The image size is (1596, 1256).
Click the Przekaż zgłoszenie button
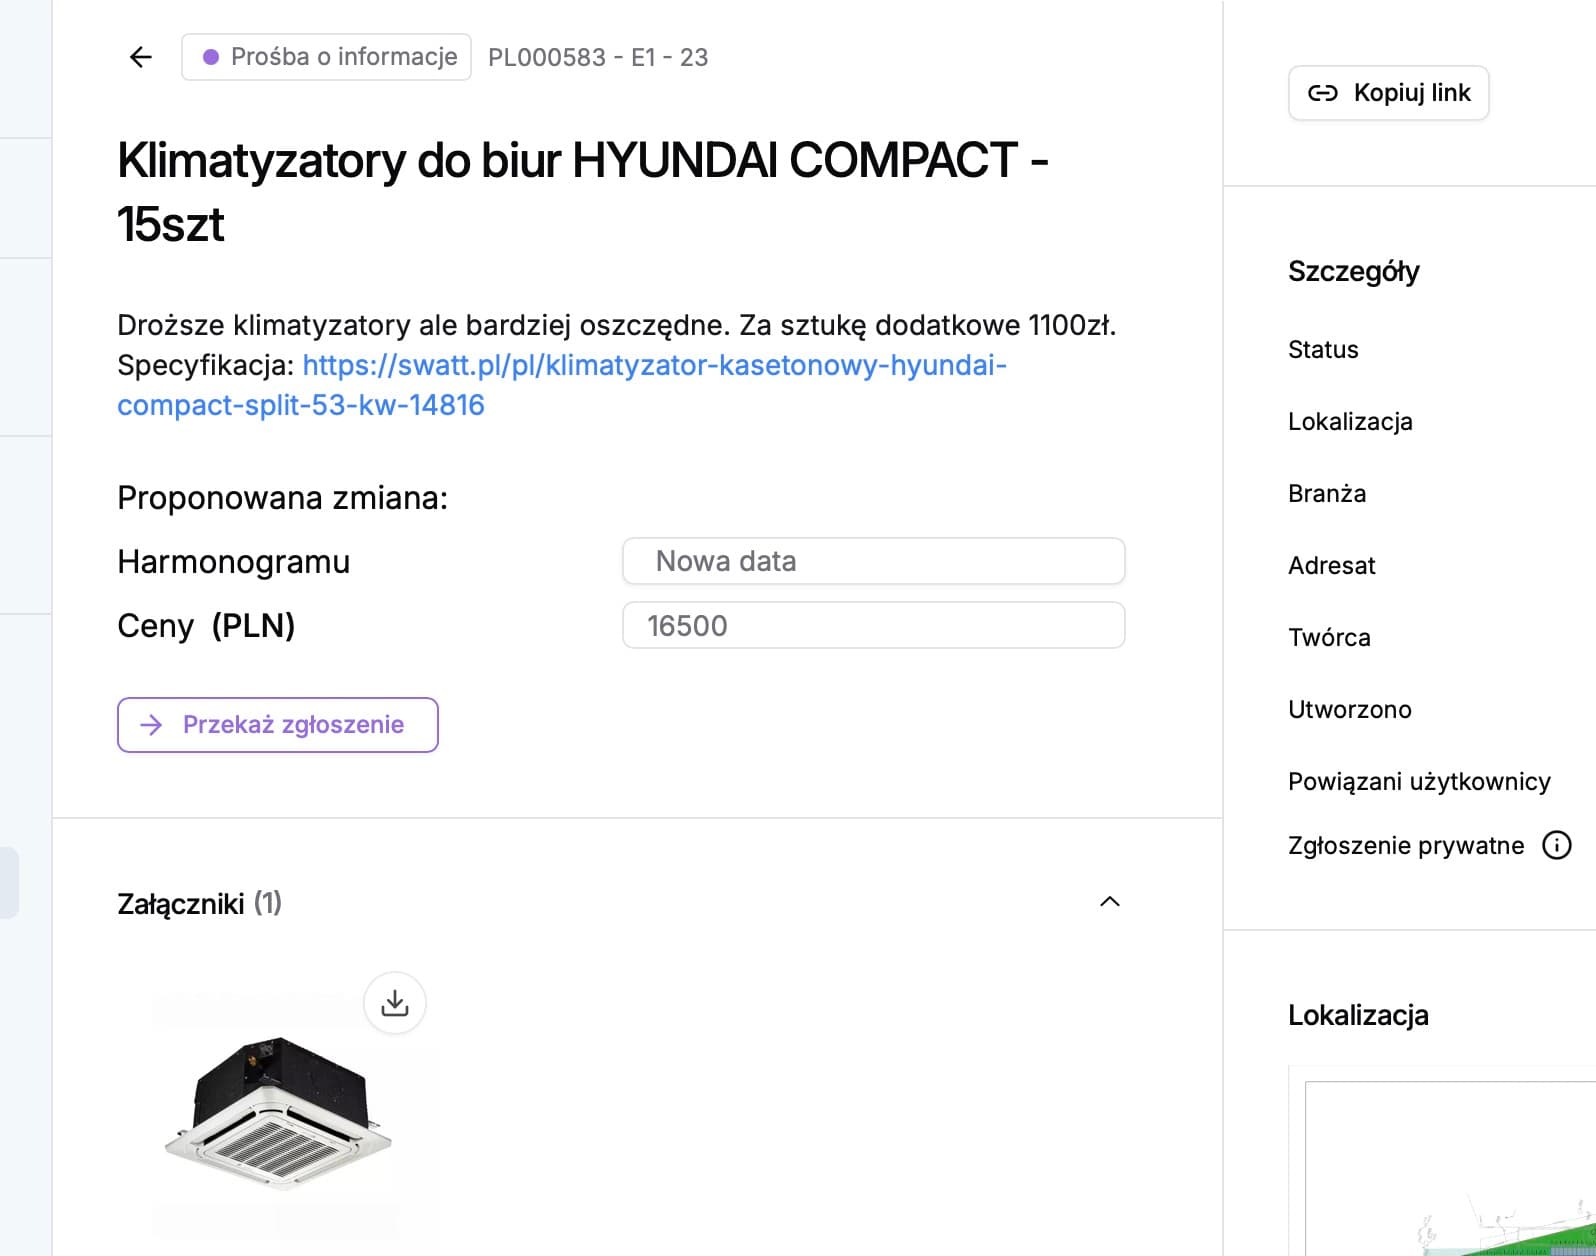click(278, 725)
